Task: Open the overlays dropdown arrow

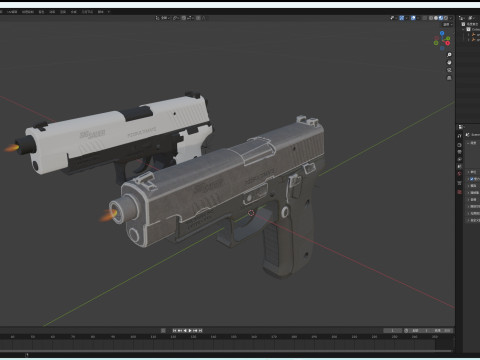Action: (x=418, y=18)
